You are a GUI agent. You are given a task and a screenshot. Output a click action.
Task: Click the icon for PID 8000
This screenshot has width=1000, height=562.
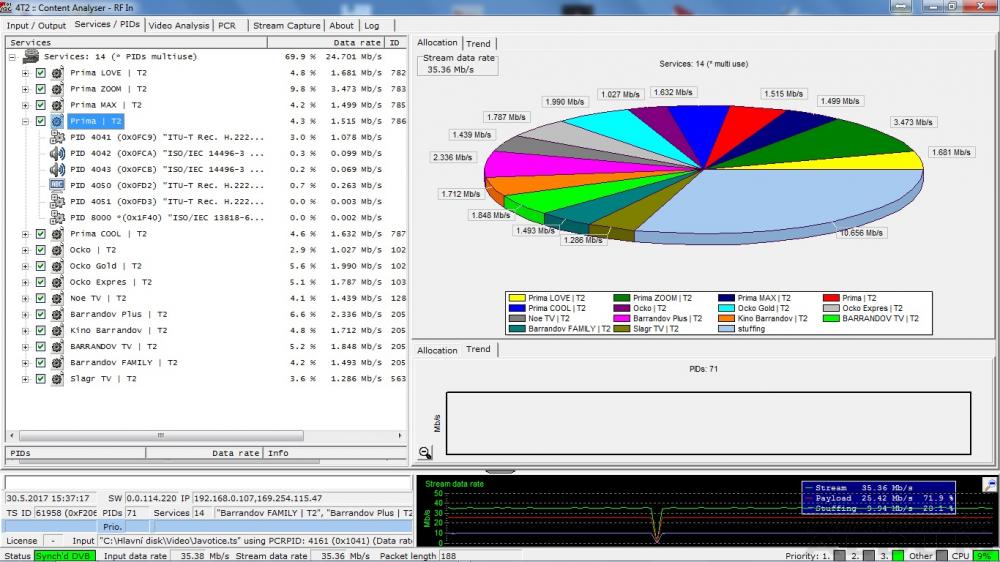click(57, 218)
